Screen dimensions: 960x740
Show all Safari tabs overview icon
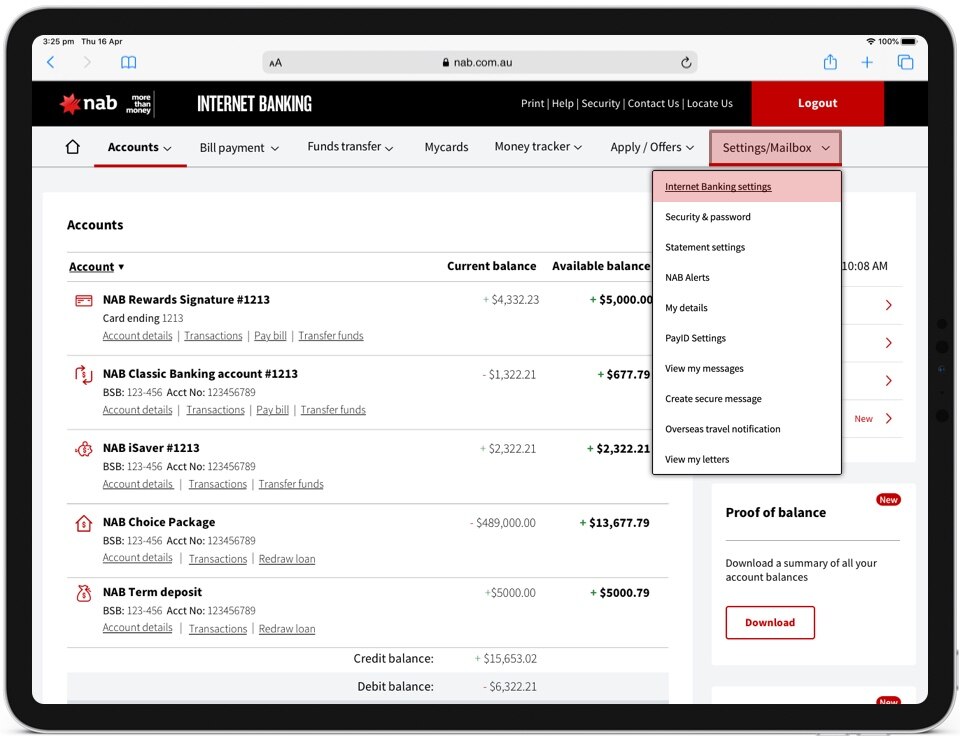point(905,62)
